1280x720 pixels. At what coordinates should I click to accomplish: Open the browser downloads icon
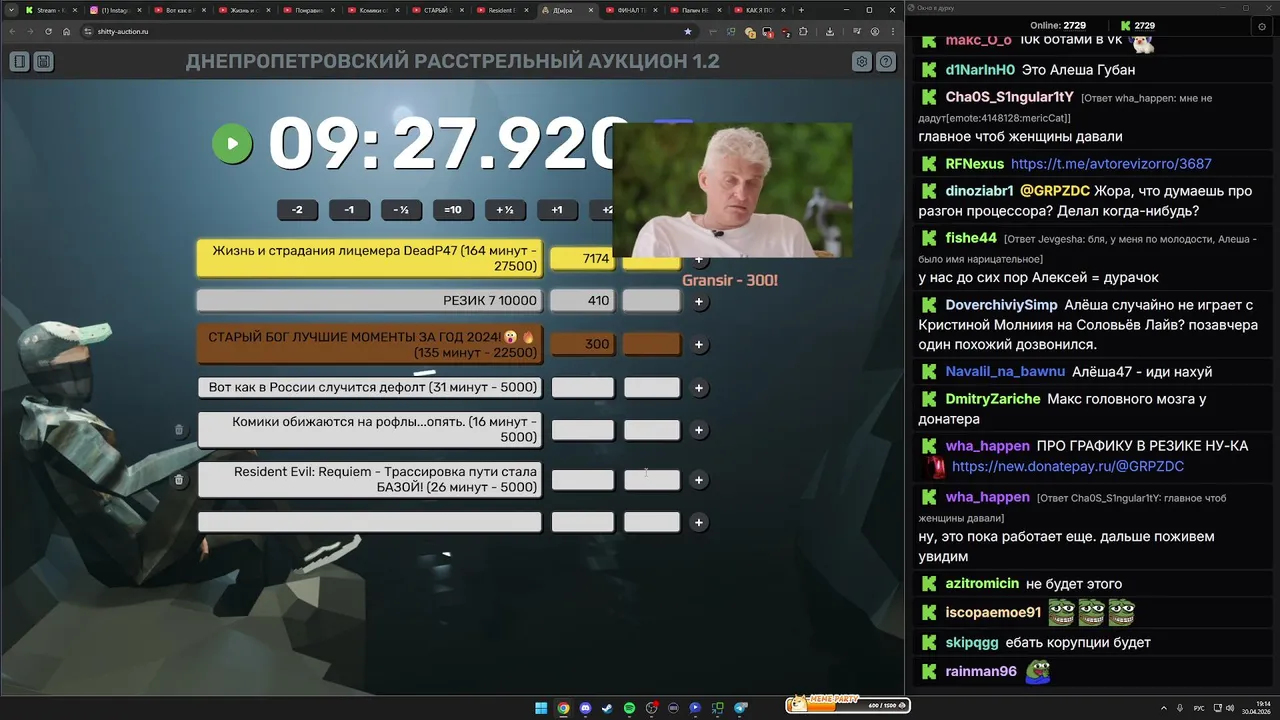(x=830, y=31)
